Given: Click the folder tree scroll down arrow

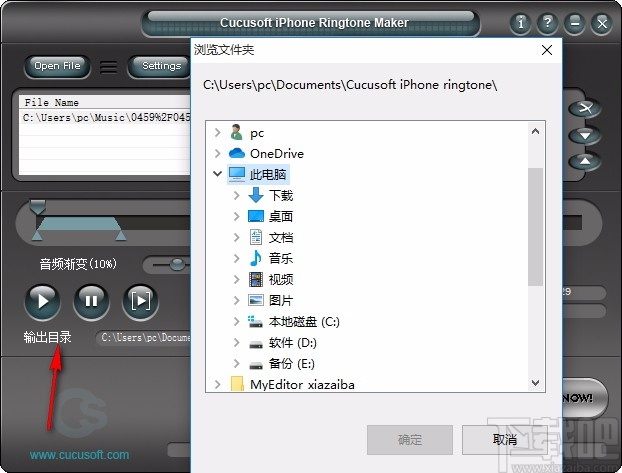Looking at the screenshot, I should click(536, 383).
